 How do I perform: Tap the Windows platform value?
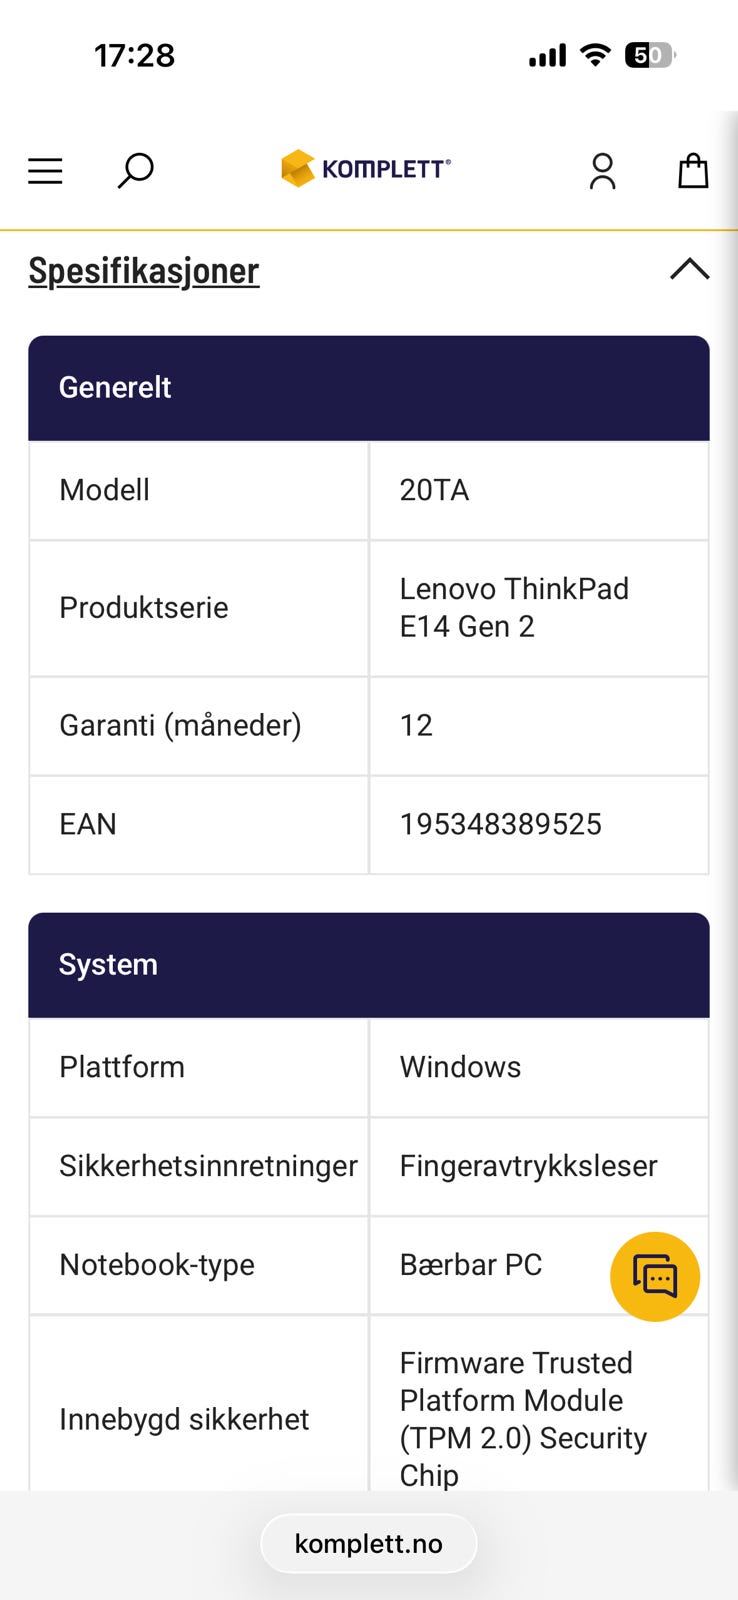(x=461, y=1067)
